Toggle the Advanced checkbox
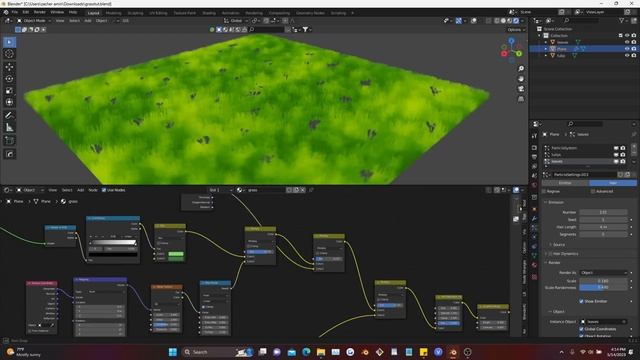 click(593, 191)
